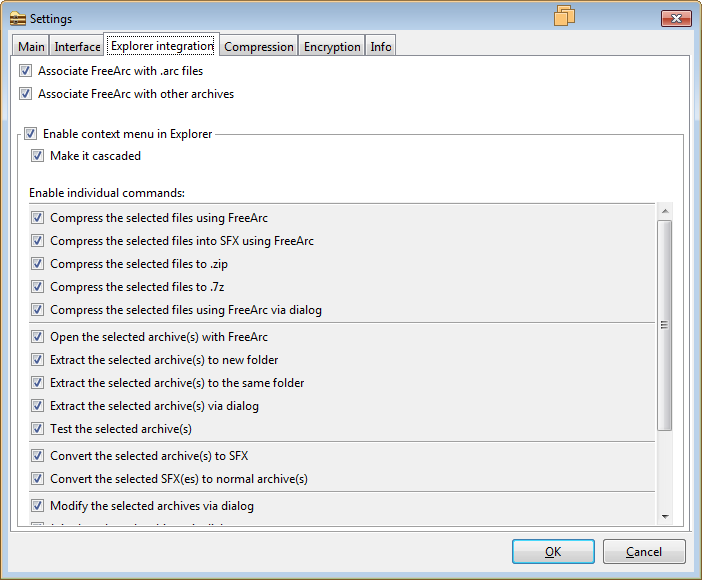The height and width of the screenshot is (580, 702).
Task: Toggle Associate FreeArc with other archives
Action: (x=26, y=94)
